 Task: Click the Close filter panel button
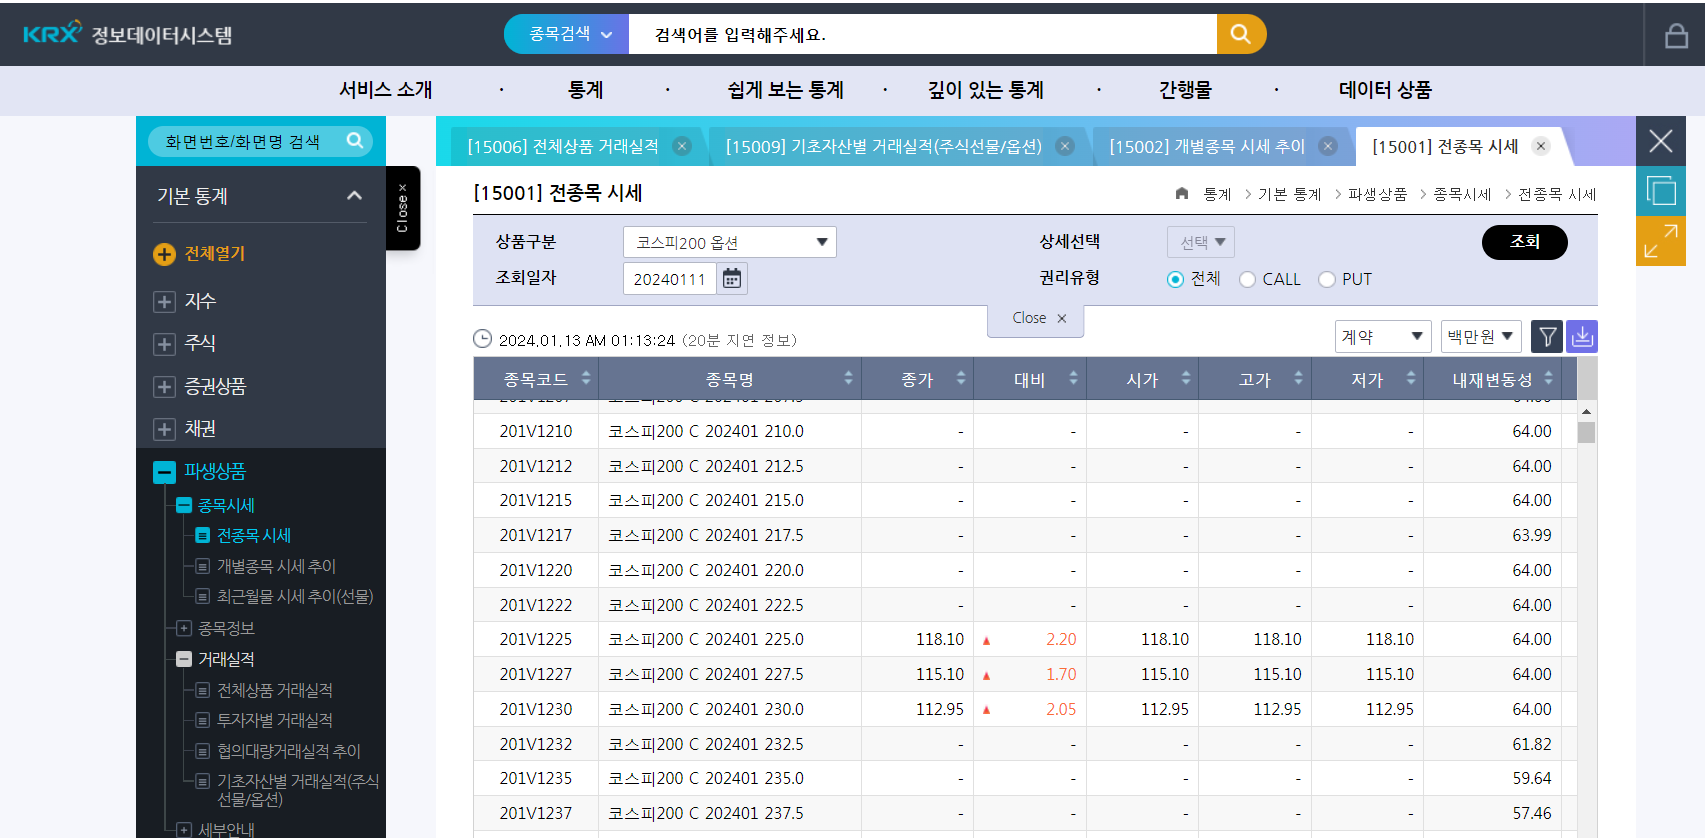pos(1036,319)
